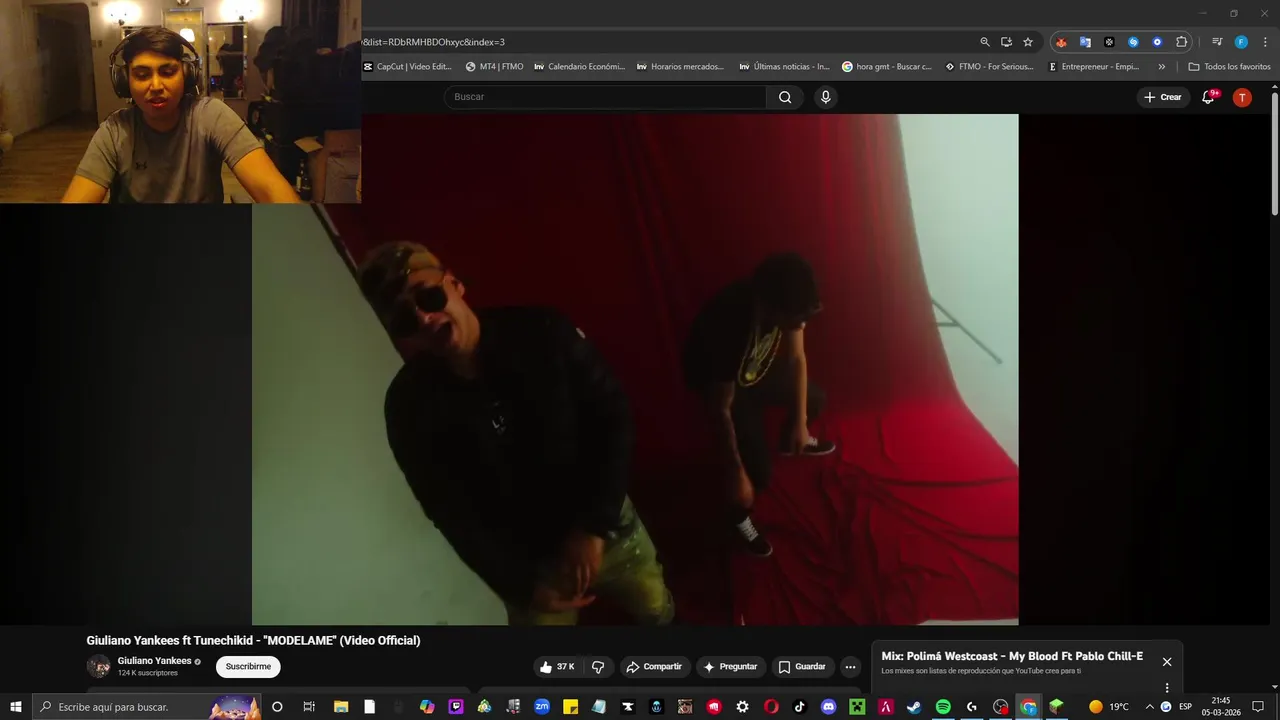Bookmark this page with the star icon
Screen dimensions: 1280x720
(x=1028, y=42)
